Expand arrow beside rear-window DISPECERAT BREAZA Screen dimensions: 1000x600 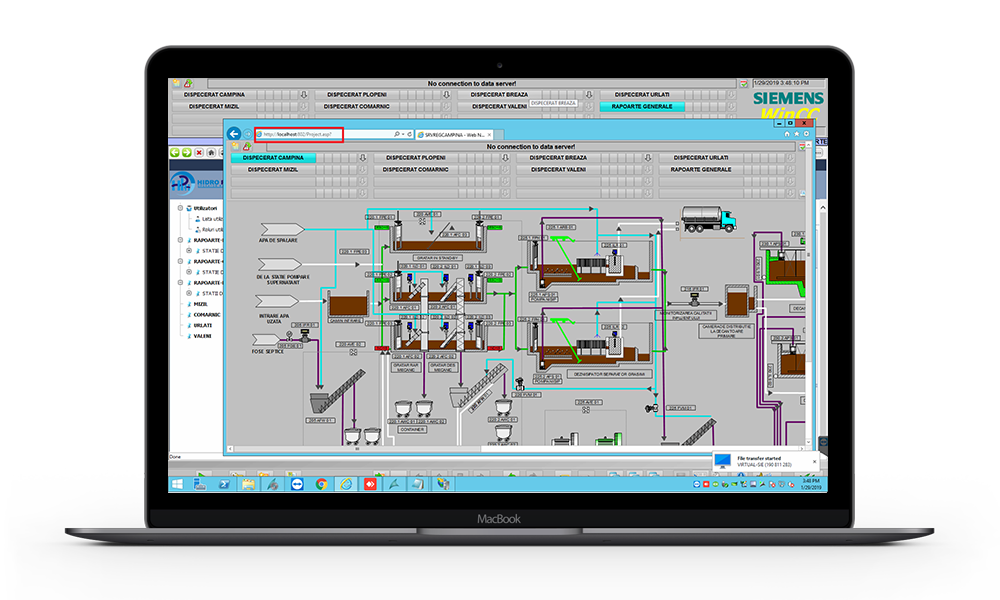pos(589,94)
